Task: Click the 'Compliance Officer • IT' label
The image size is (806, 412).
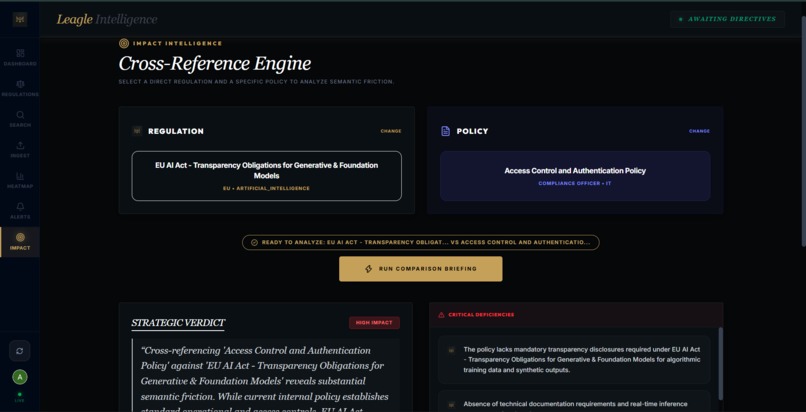Action: 575,183
